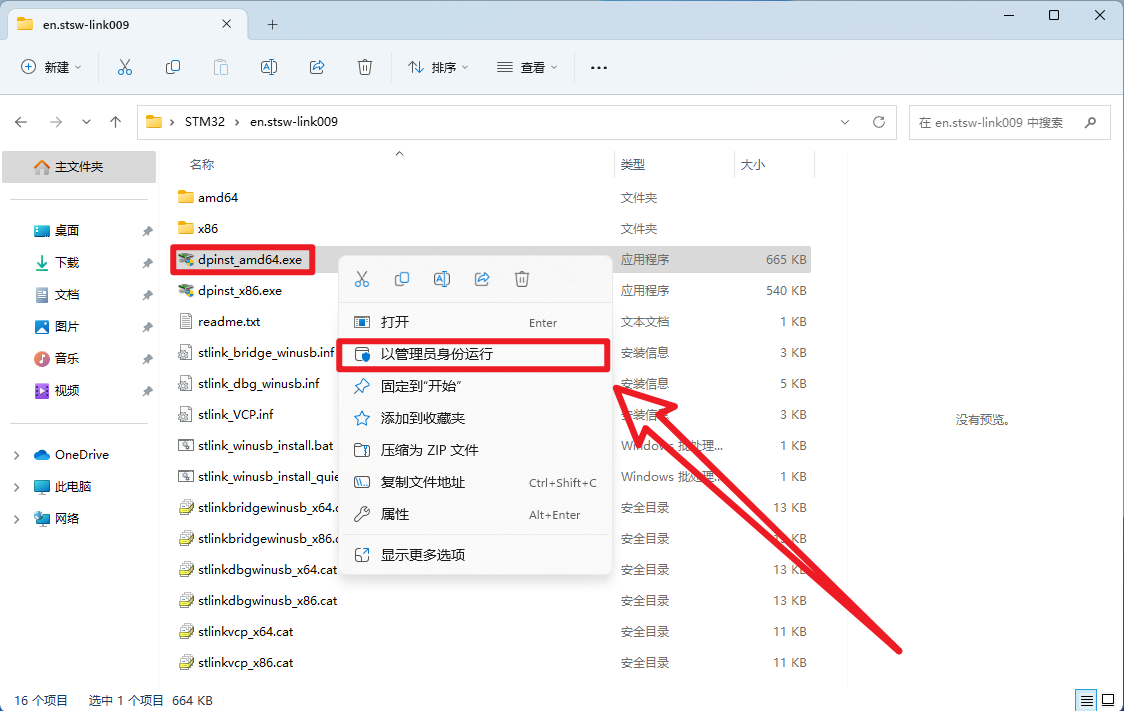Click the Rename icon in the top toolbar

point(269,67)
